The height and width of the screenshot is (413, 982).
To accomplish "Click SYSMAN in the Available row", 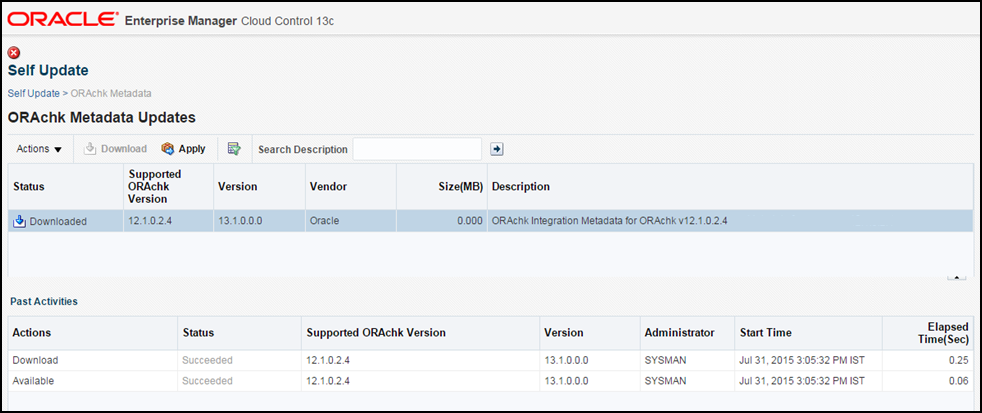I will point(665,381).
